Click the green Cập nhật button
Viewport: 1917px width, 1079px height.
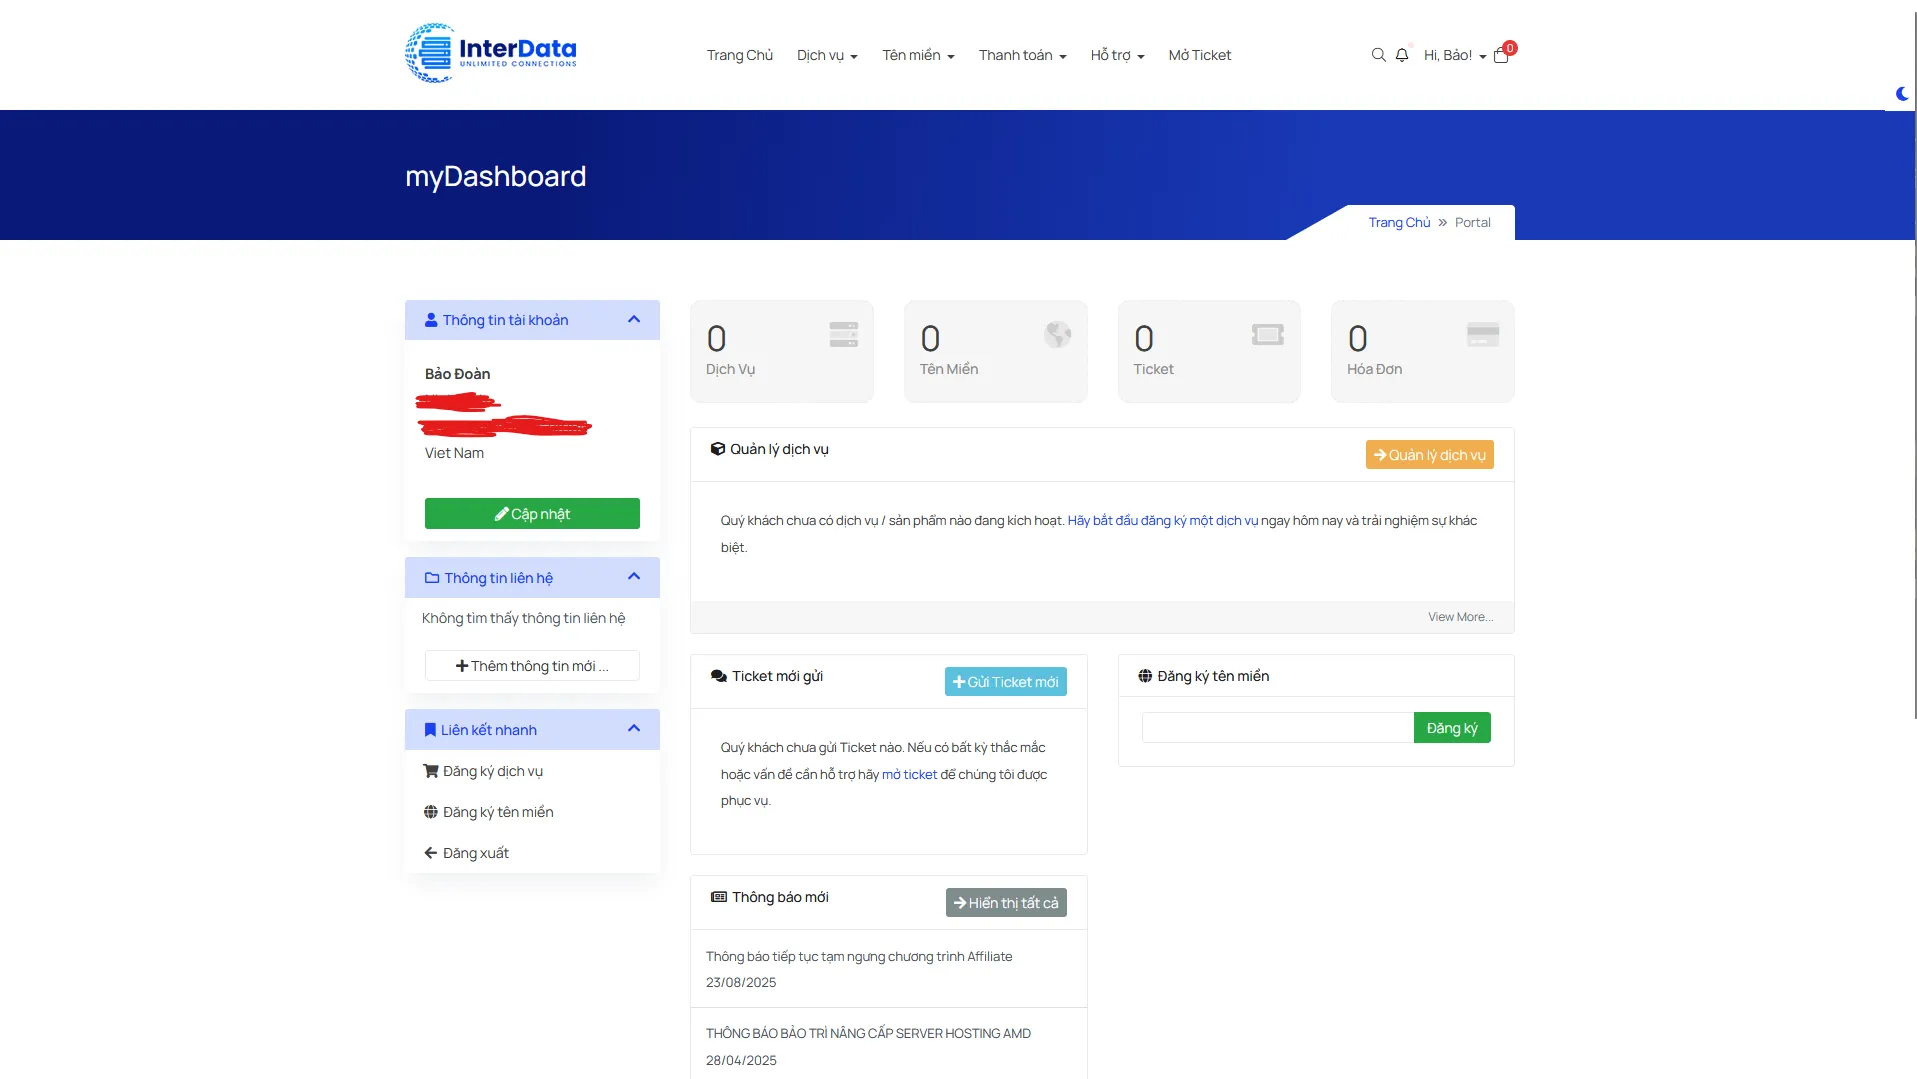(532, 514)
